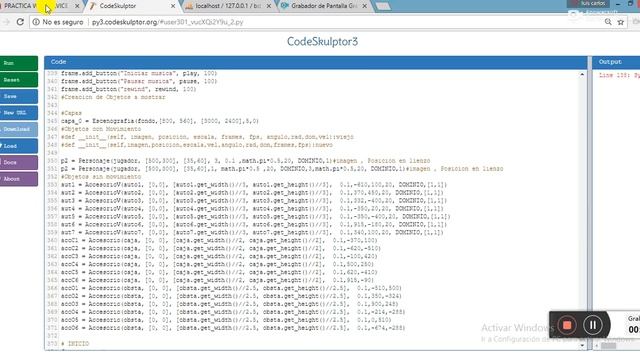
Task: Click the line 350 'p2 = Personaje' code
Action: pos(245,161)
